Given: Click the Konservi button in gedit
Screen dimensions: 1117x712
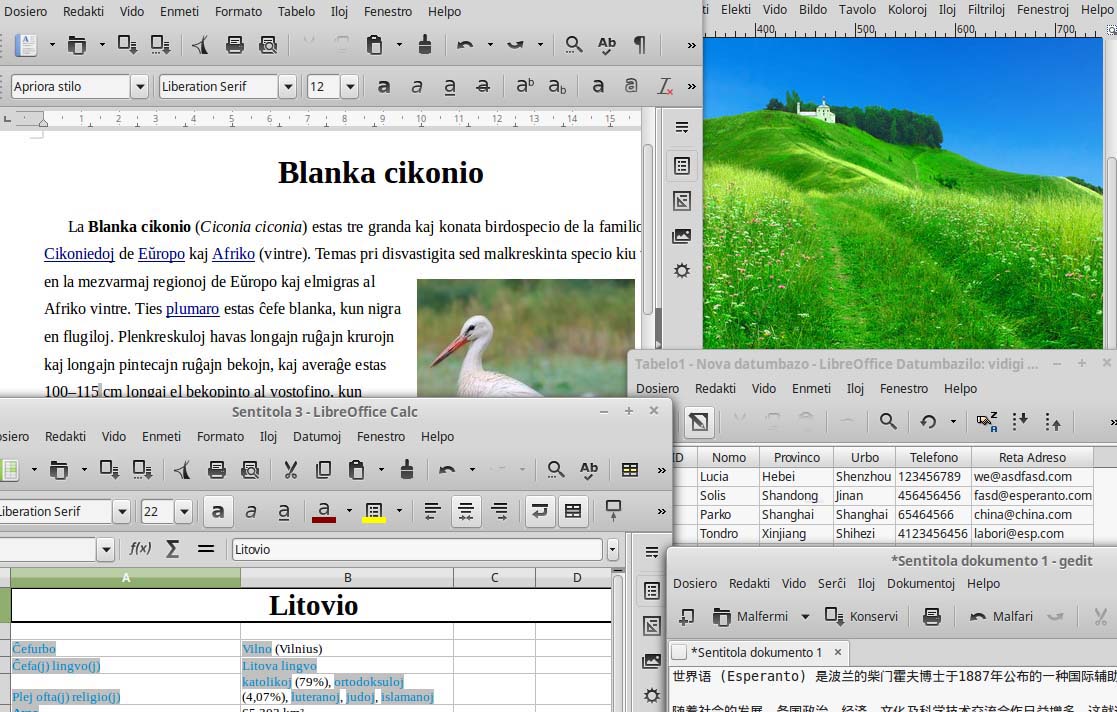Looking at the screenshot, I should (x=861, y=616).
